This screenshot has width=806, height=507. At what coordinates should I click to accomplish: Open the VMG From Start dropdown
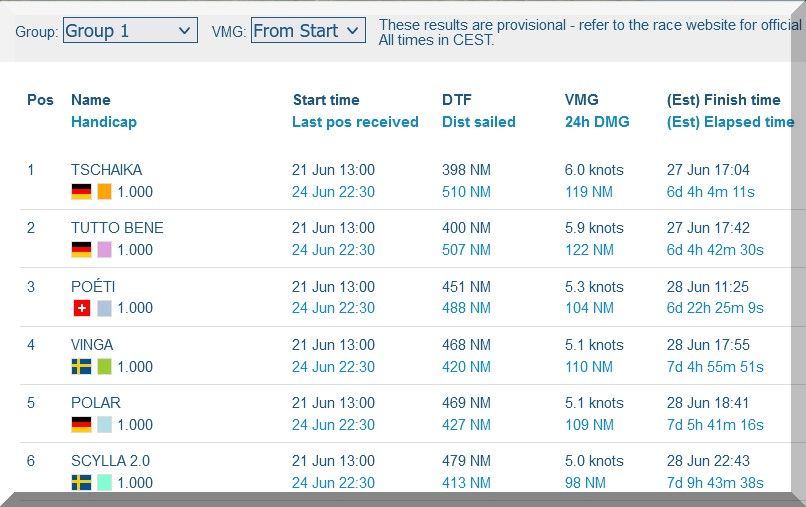(307, 31)
